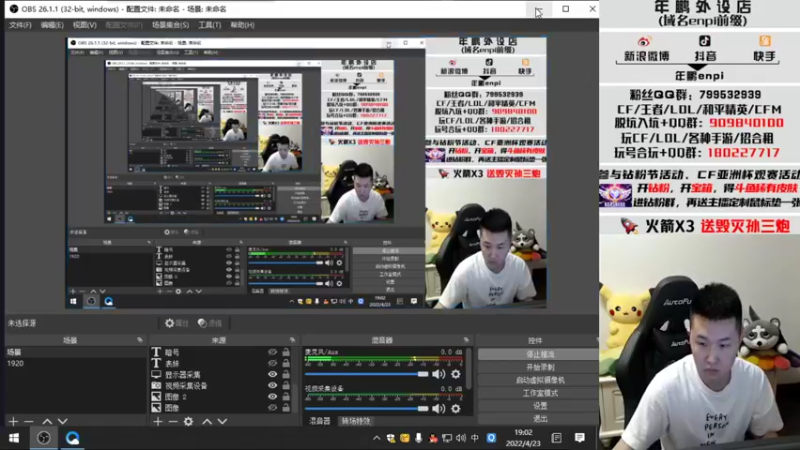Click 滤镜 button above sources

tap(210, 323)
